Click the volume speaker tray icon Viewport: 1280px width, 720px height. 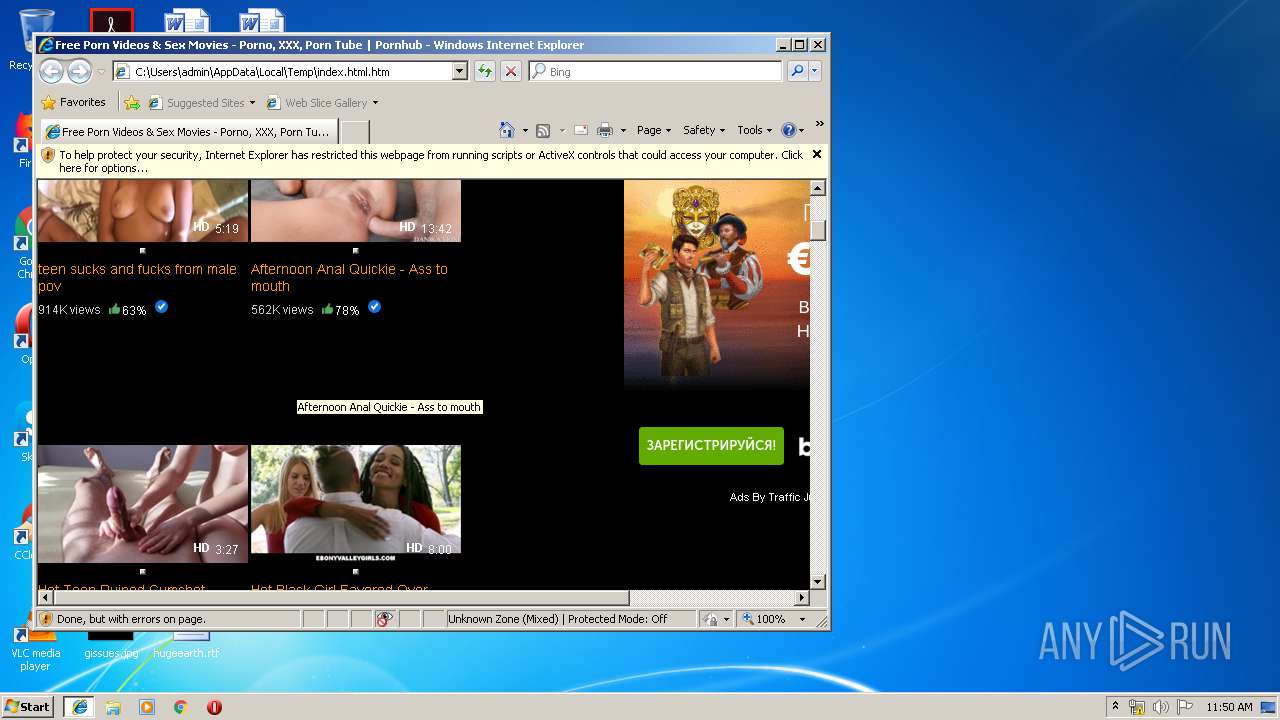(1161, 707)
